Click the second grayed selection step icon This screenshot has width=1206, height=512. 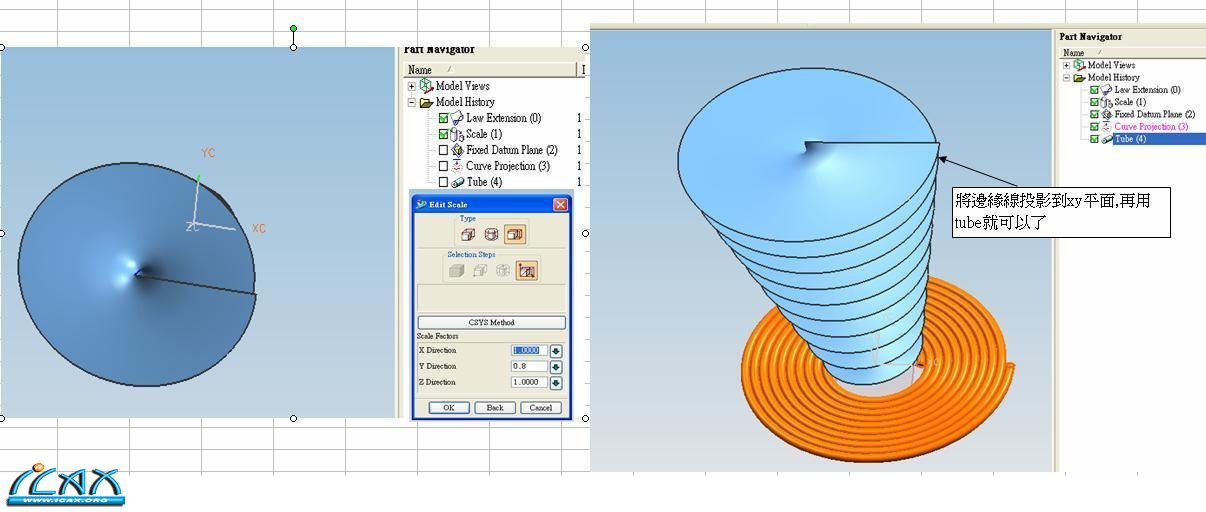click(479, 271)
